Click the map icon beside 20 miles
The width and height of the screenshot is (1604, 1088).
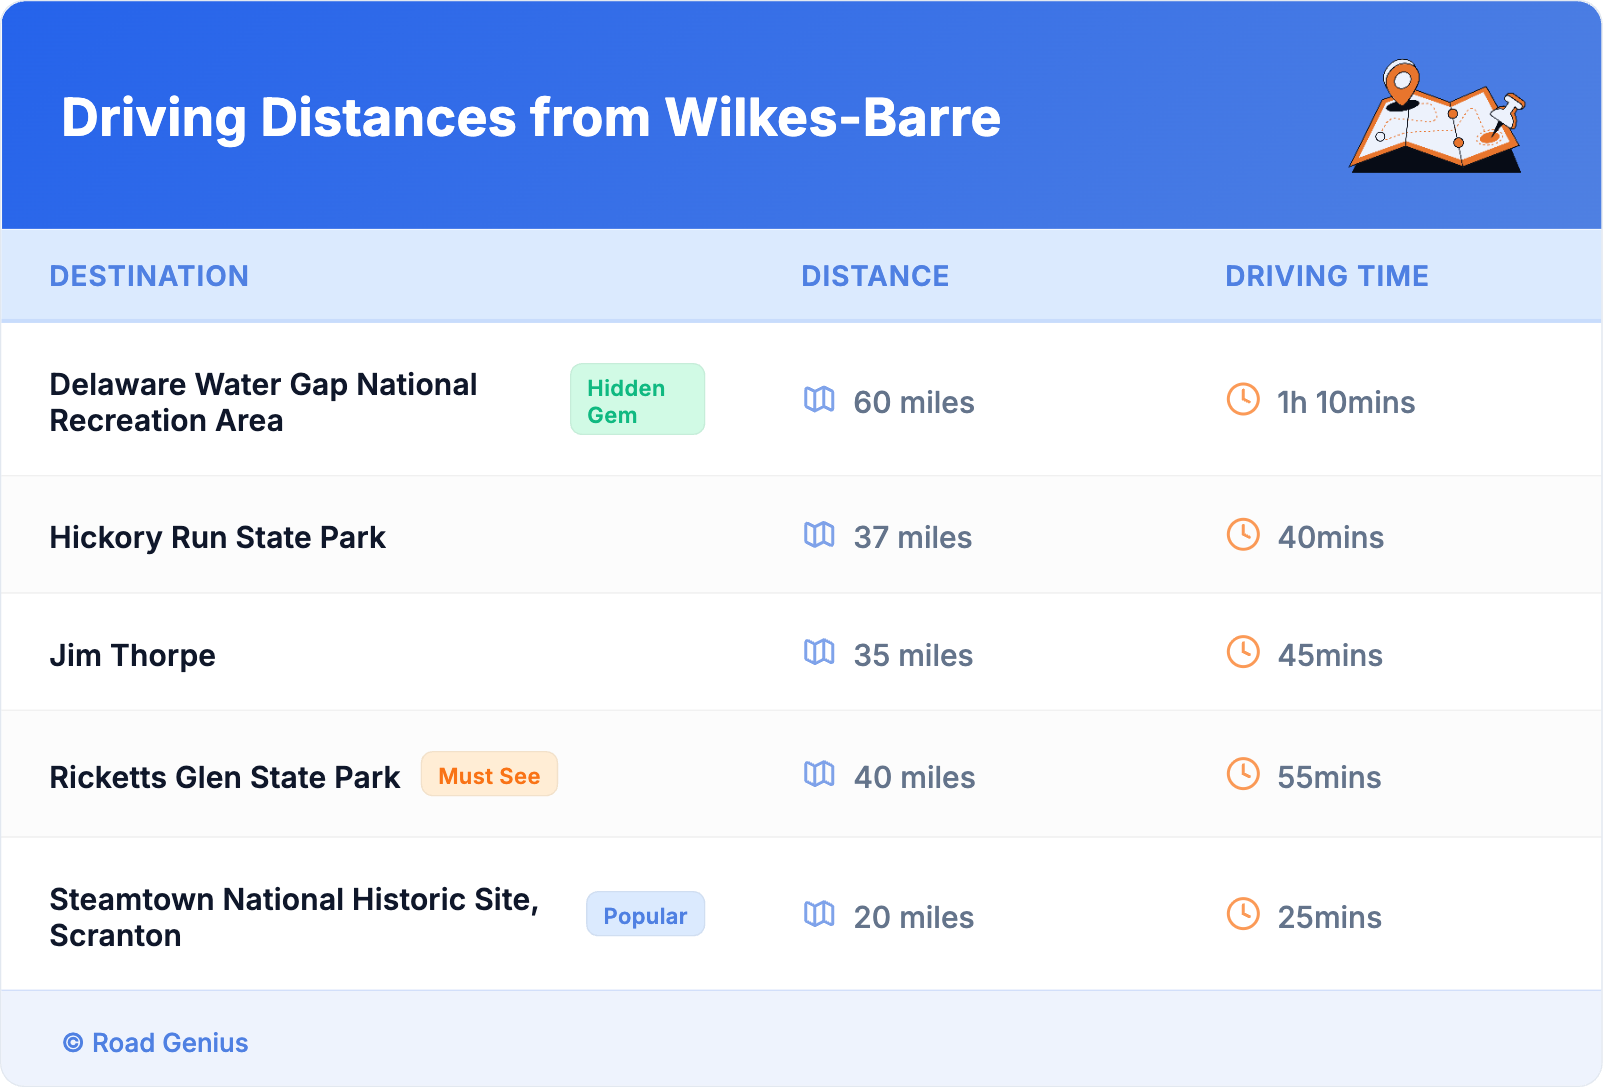pyautogui.click(x=819, y=914)
